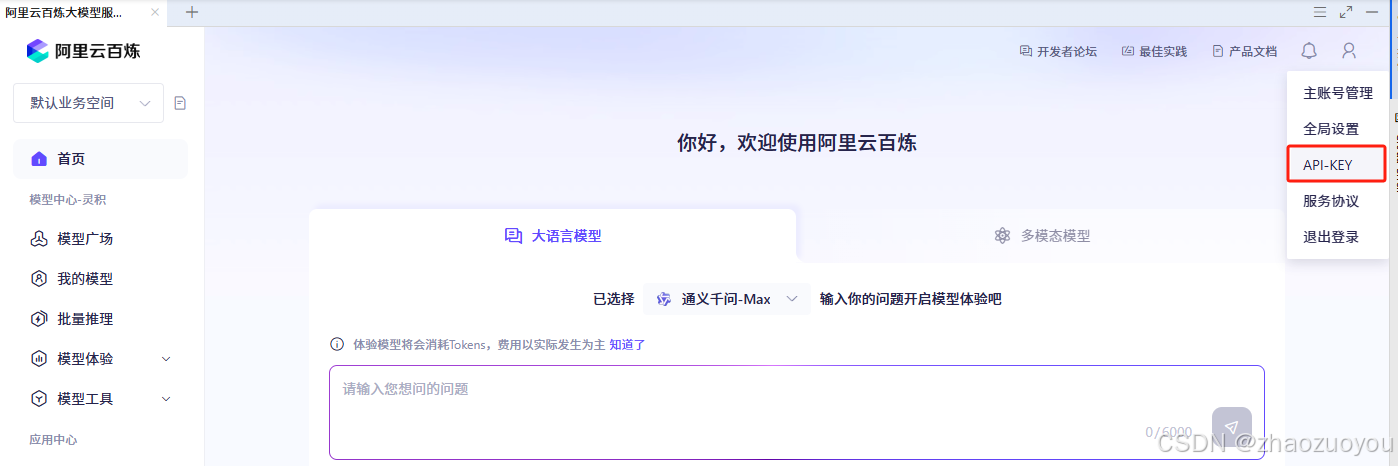This screenshot has width=1398, height=466.
Task: Click the 开发者论坛 forum icon
Action: point(1025,51)
